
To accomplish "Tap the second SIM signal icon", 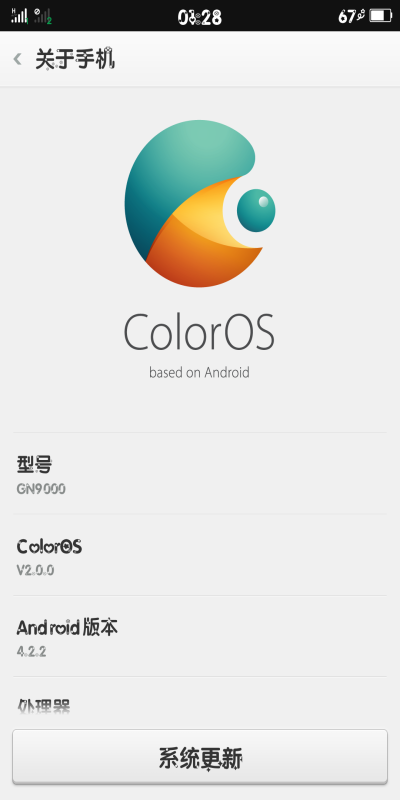I will (x=43, y=16).
